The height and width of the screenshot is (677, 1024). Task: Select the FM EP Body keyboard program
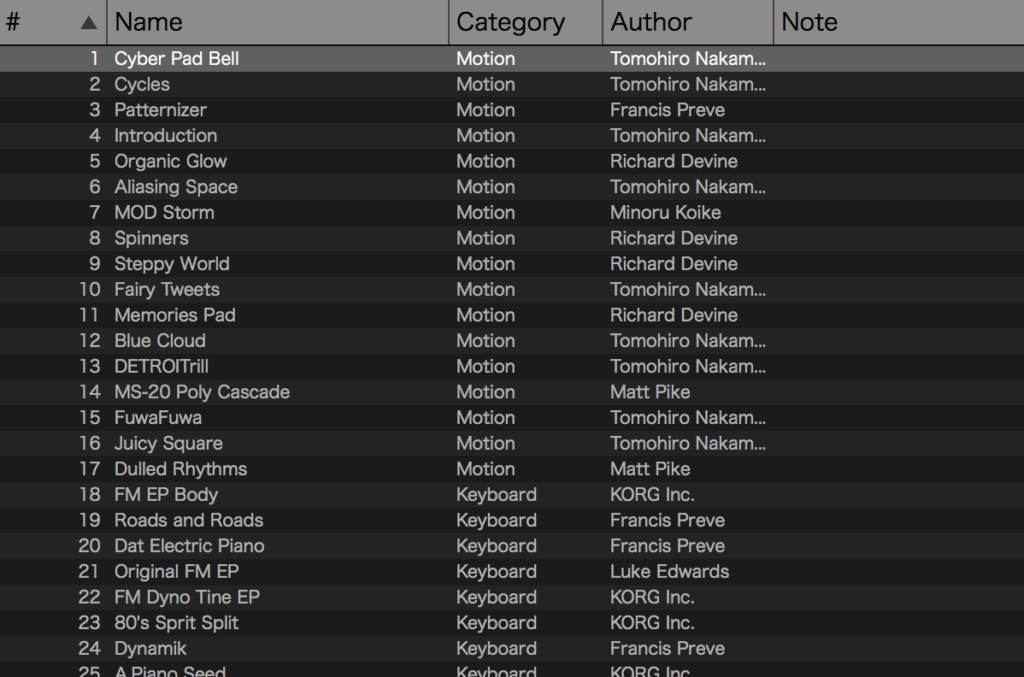(x=165, y=495)
